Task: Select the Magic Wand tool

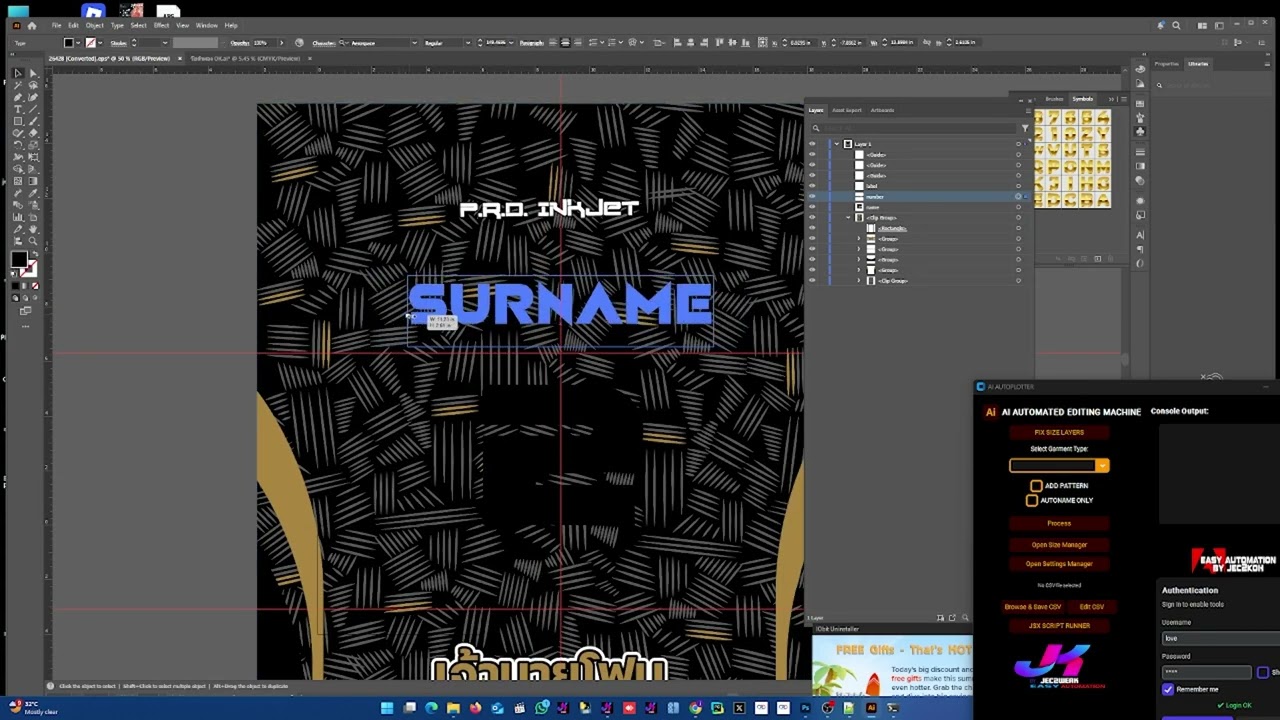Action: (x=18, y=85)
